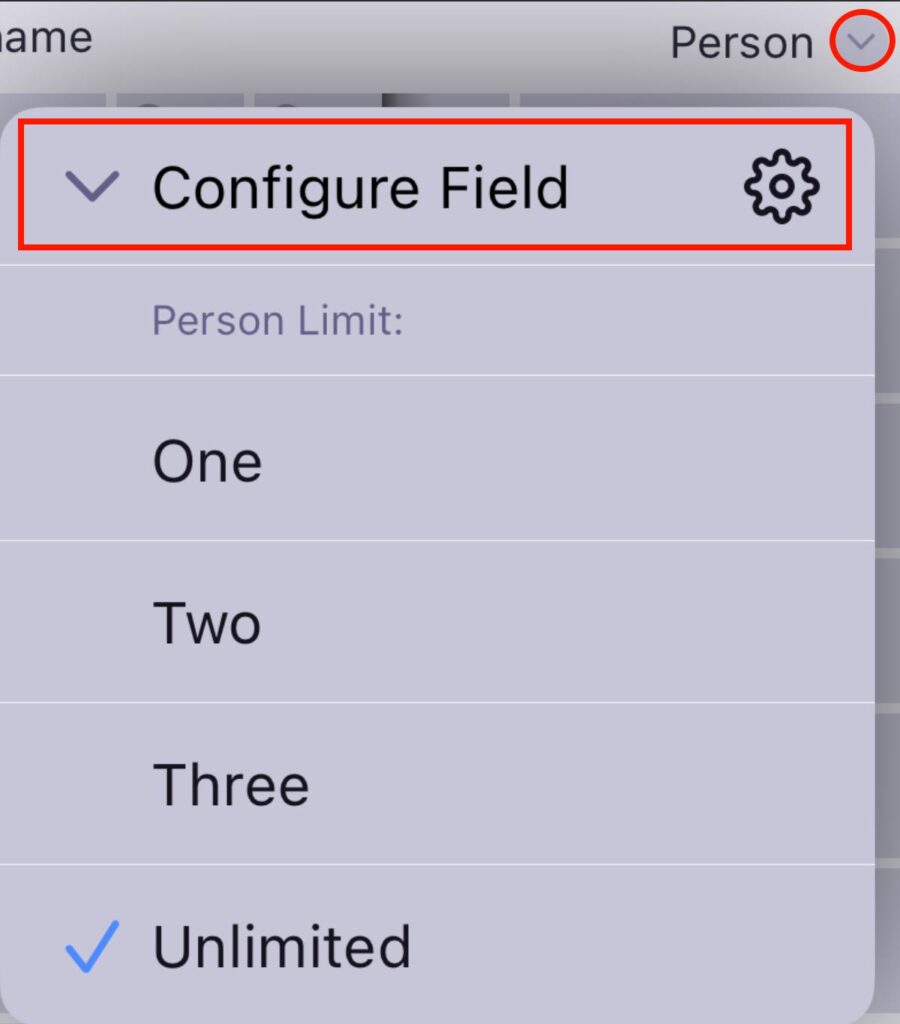The image size is (900, 1024).
Task: Choose "Three" as the person limit
Action: (231, 785)
